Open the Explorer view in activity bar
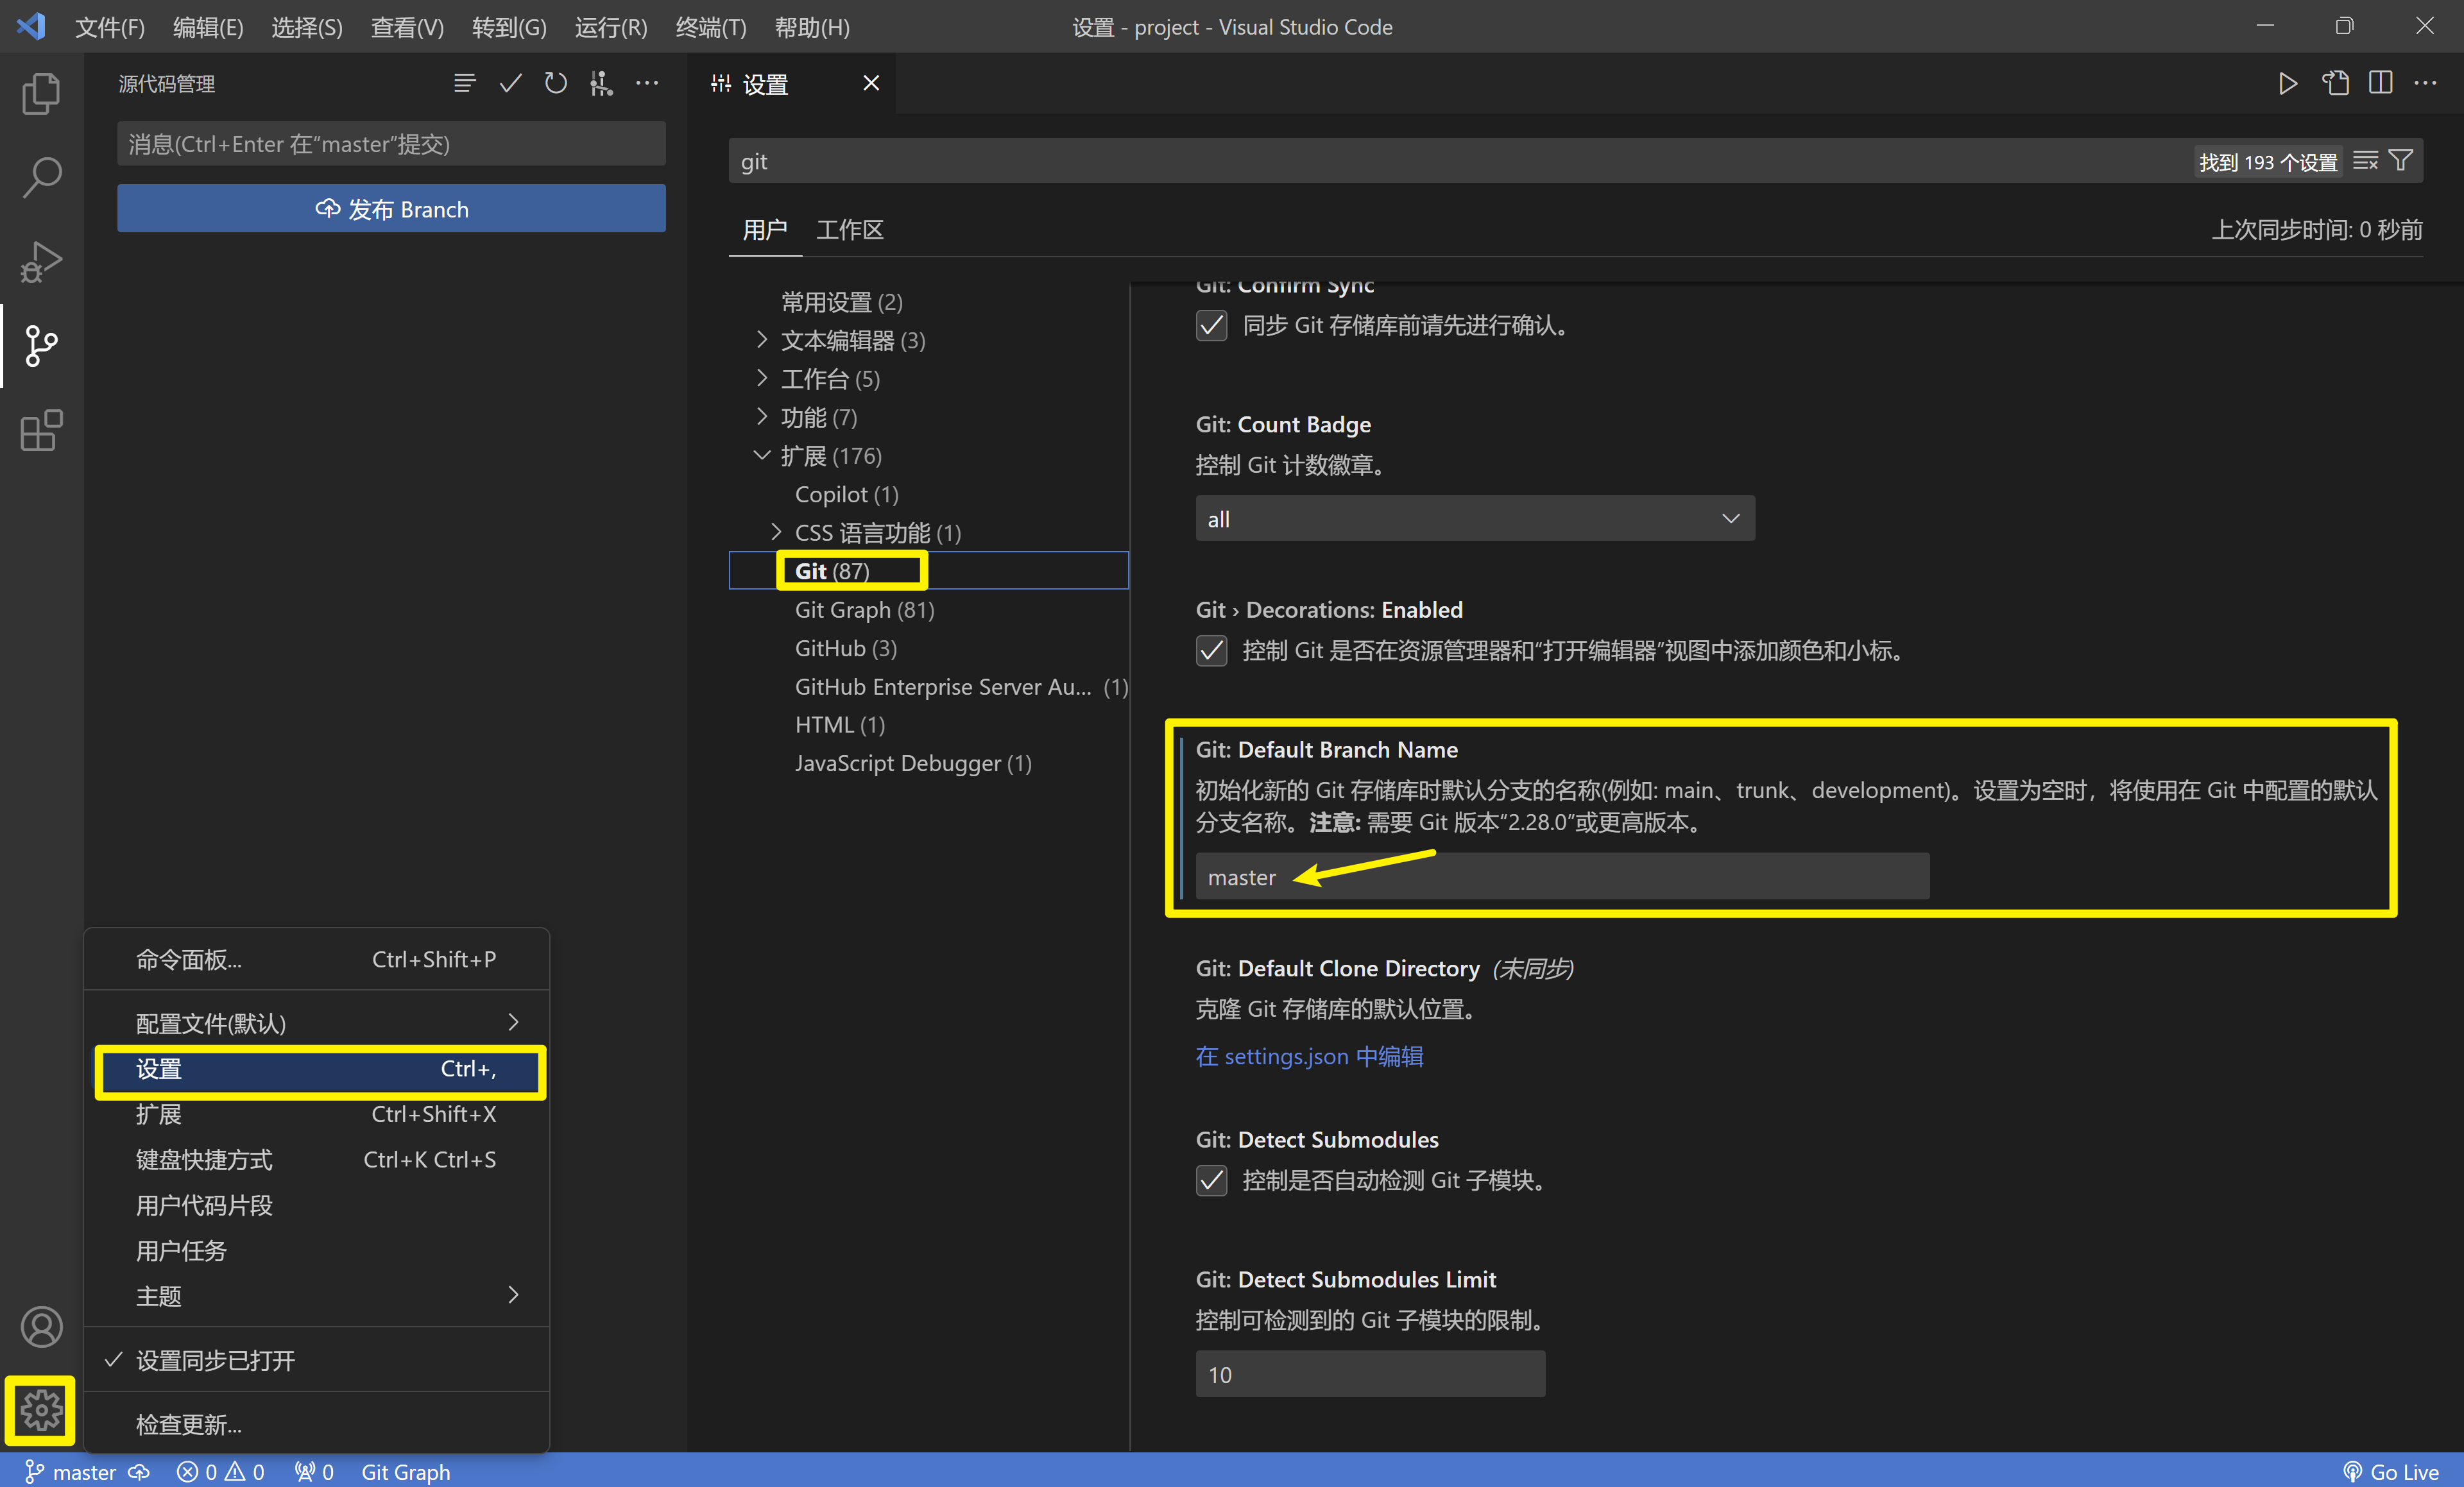Image resolution: width=2464 pixels, height=1487 pixels. pyautogui.click(x=41, y=93)
